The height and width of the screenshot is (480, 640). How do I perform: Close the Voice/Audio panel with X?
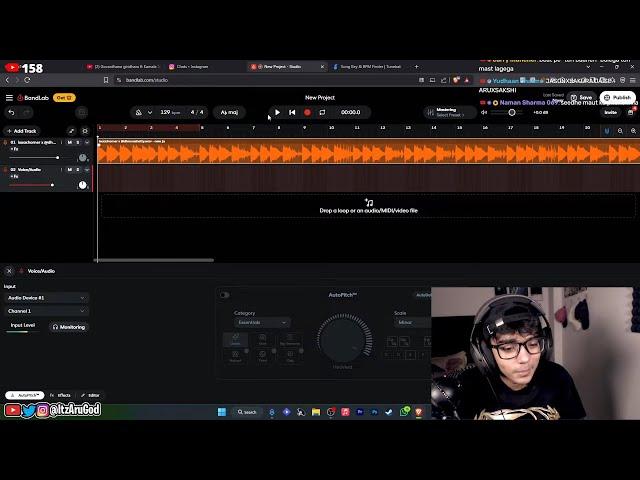coord(9,271)
